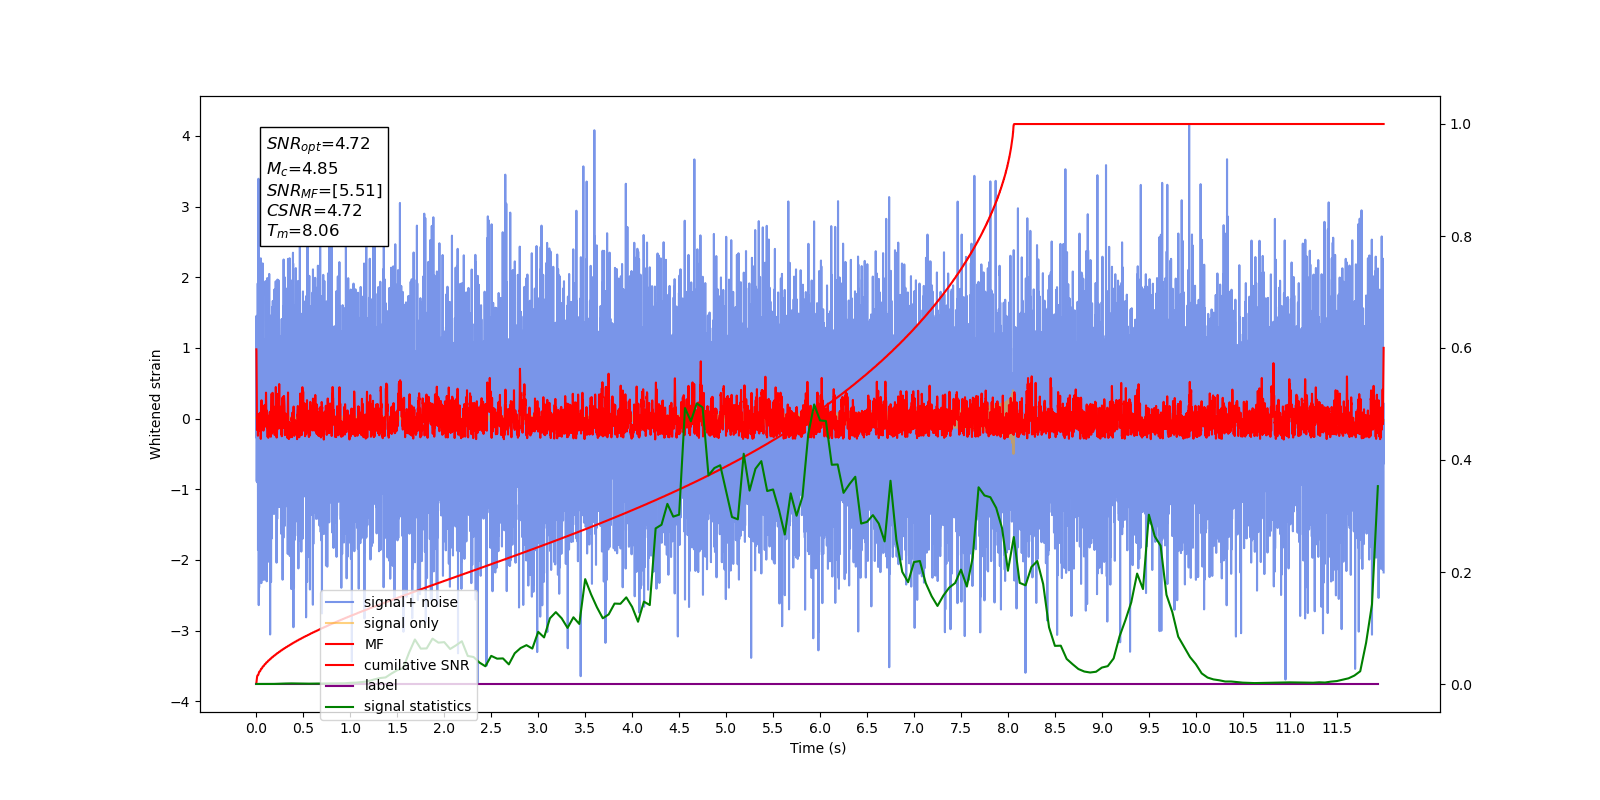This screenshot has height=800, width=1600.
Task: Click the 0.0 tick on time axis
Action: (x=256, y=728)
